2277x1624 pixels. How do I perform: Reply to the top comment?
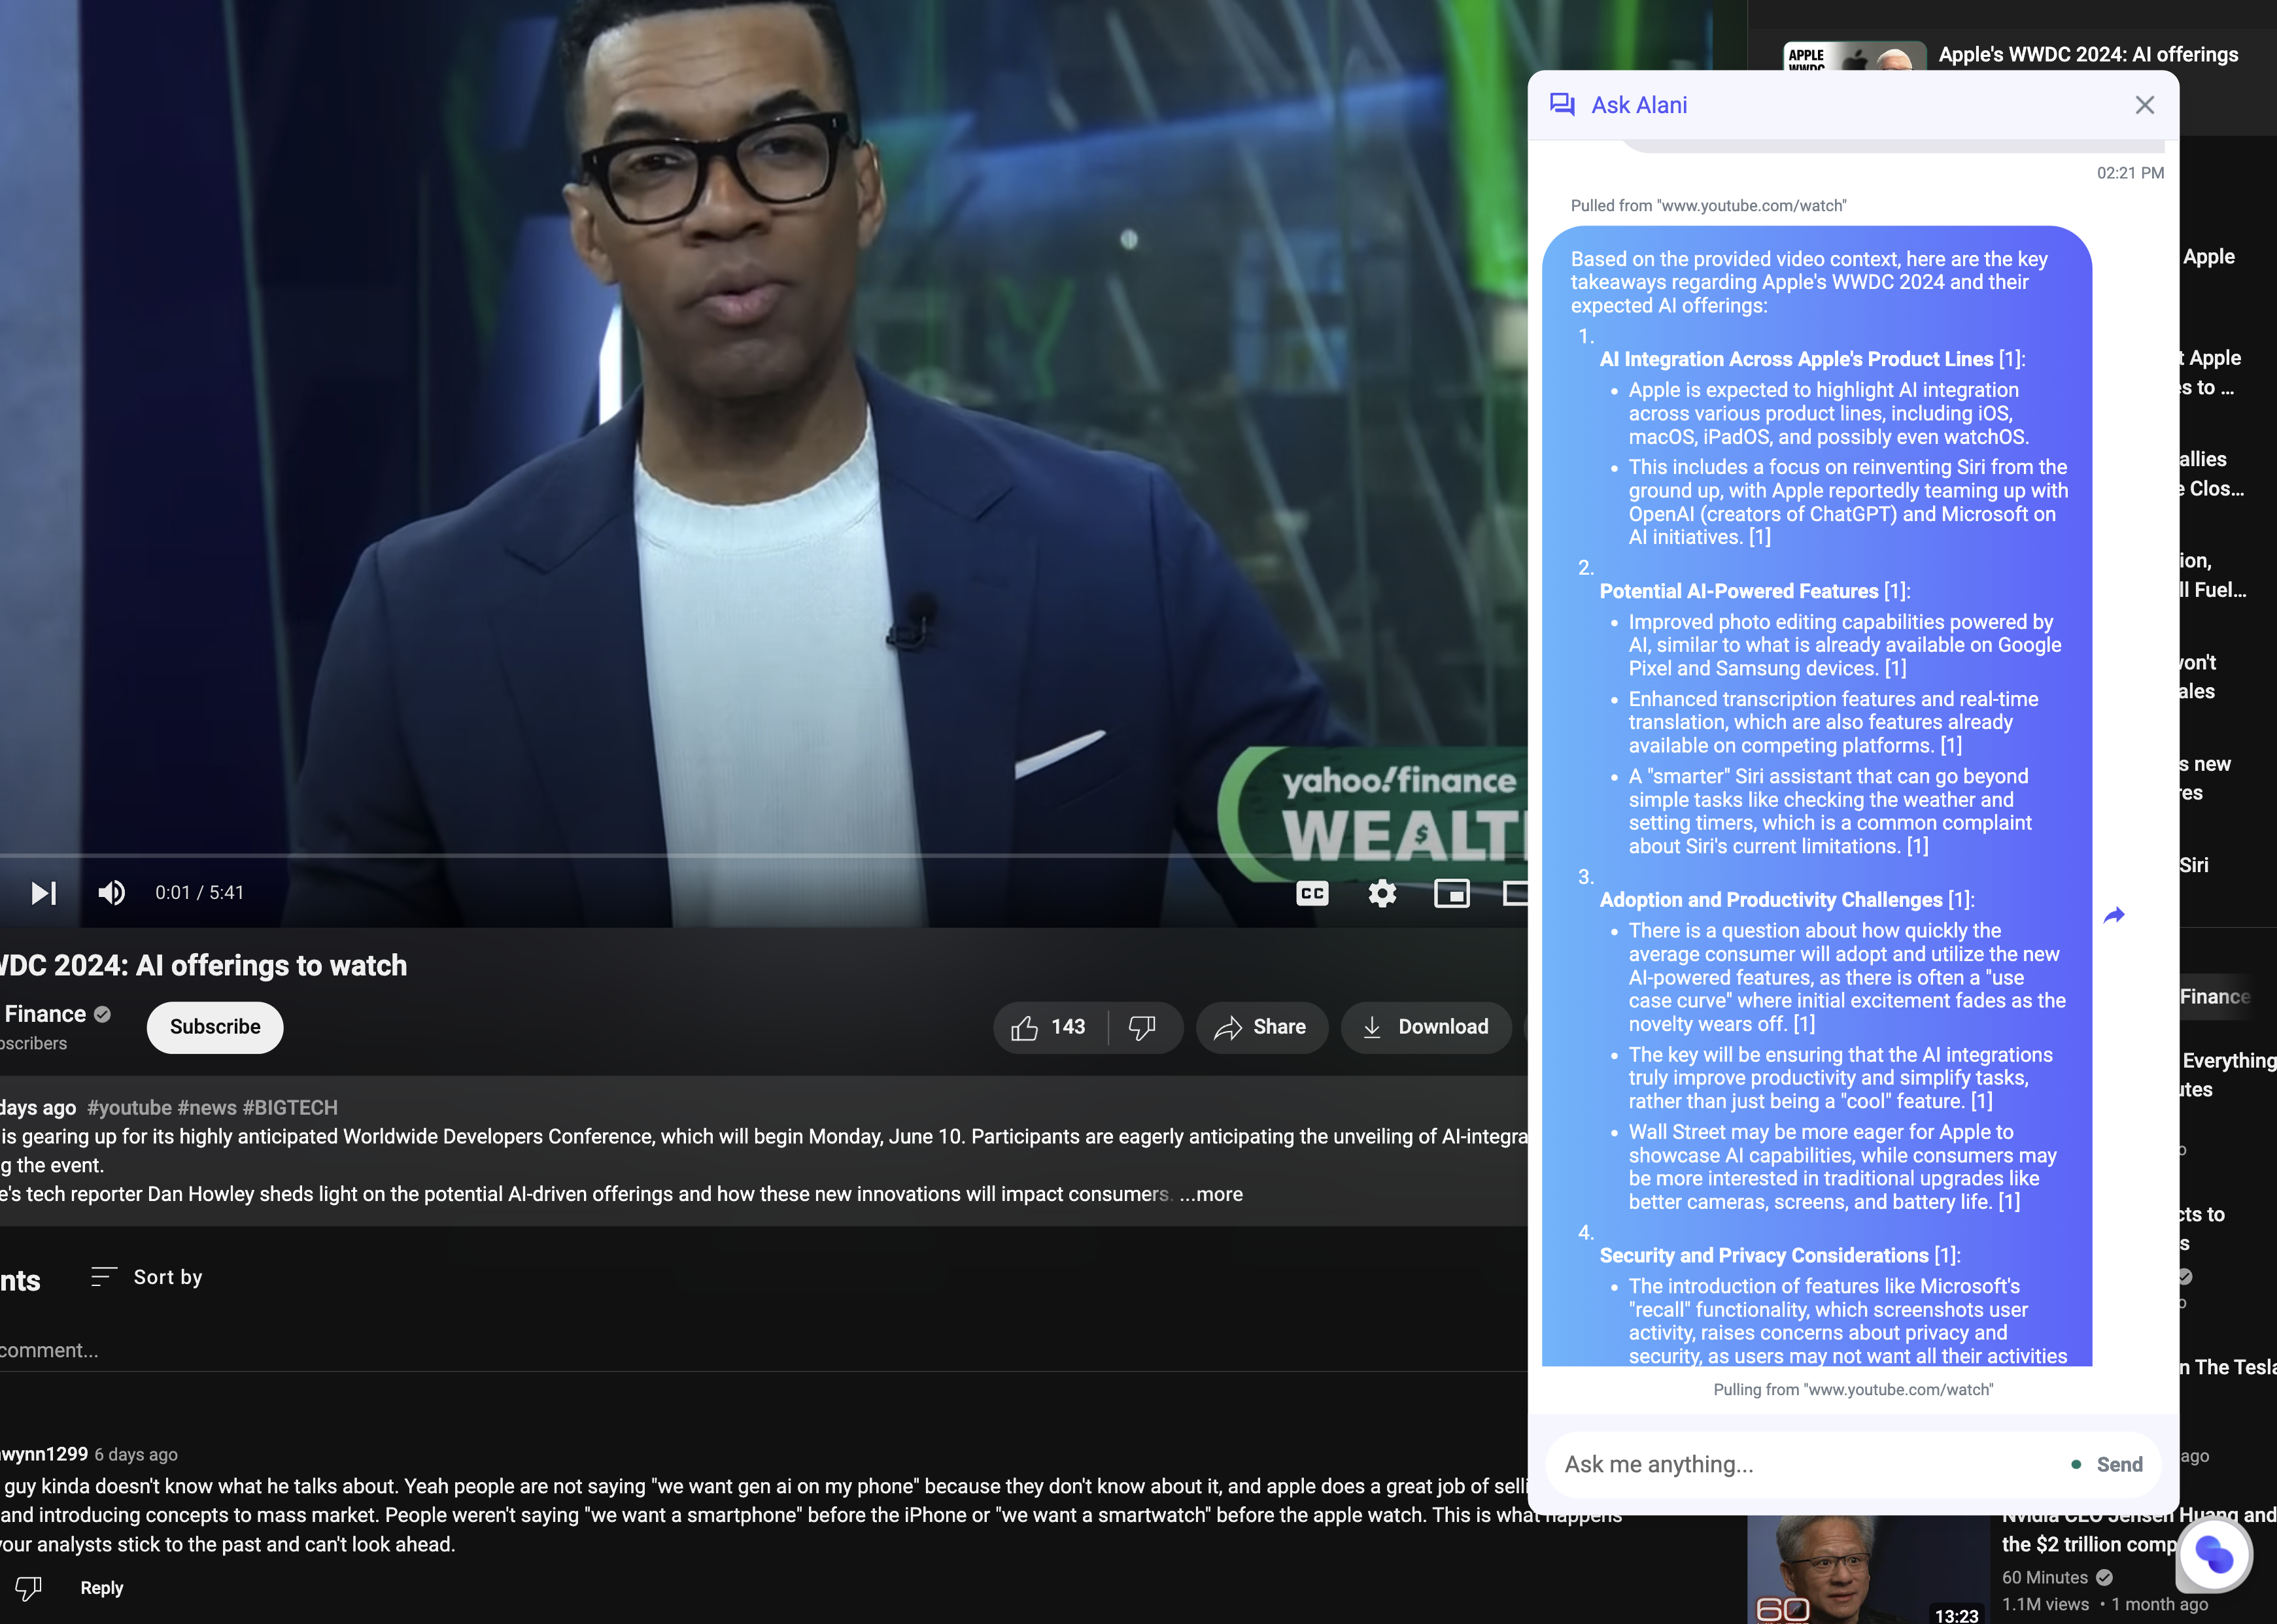pos(101,1588)
